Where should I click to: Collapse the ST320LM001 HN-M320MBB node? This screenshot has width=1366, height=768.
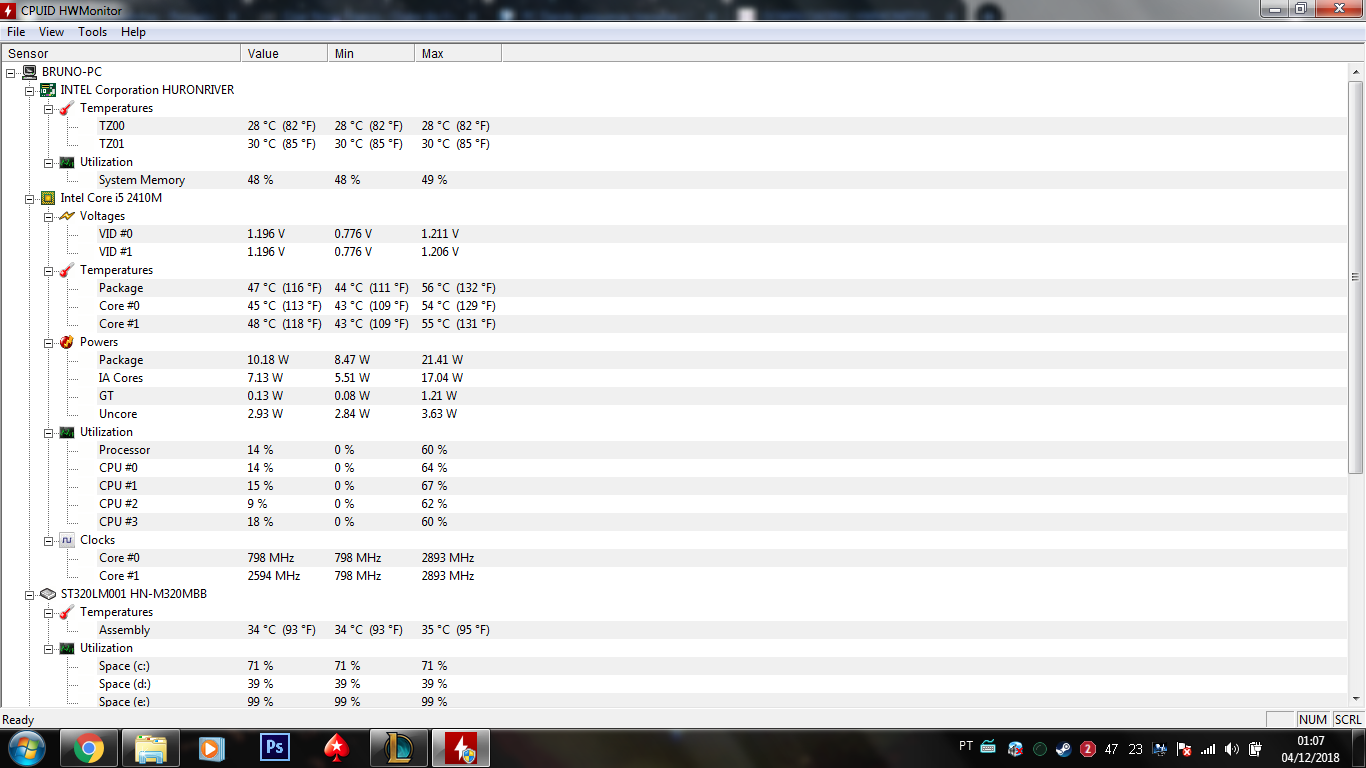point(30,594)
